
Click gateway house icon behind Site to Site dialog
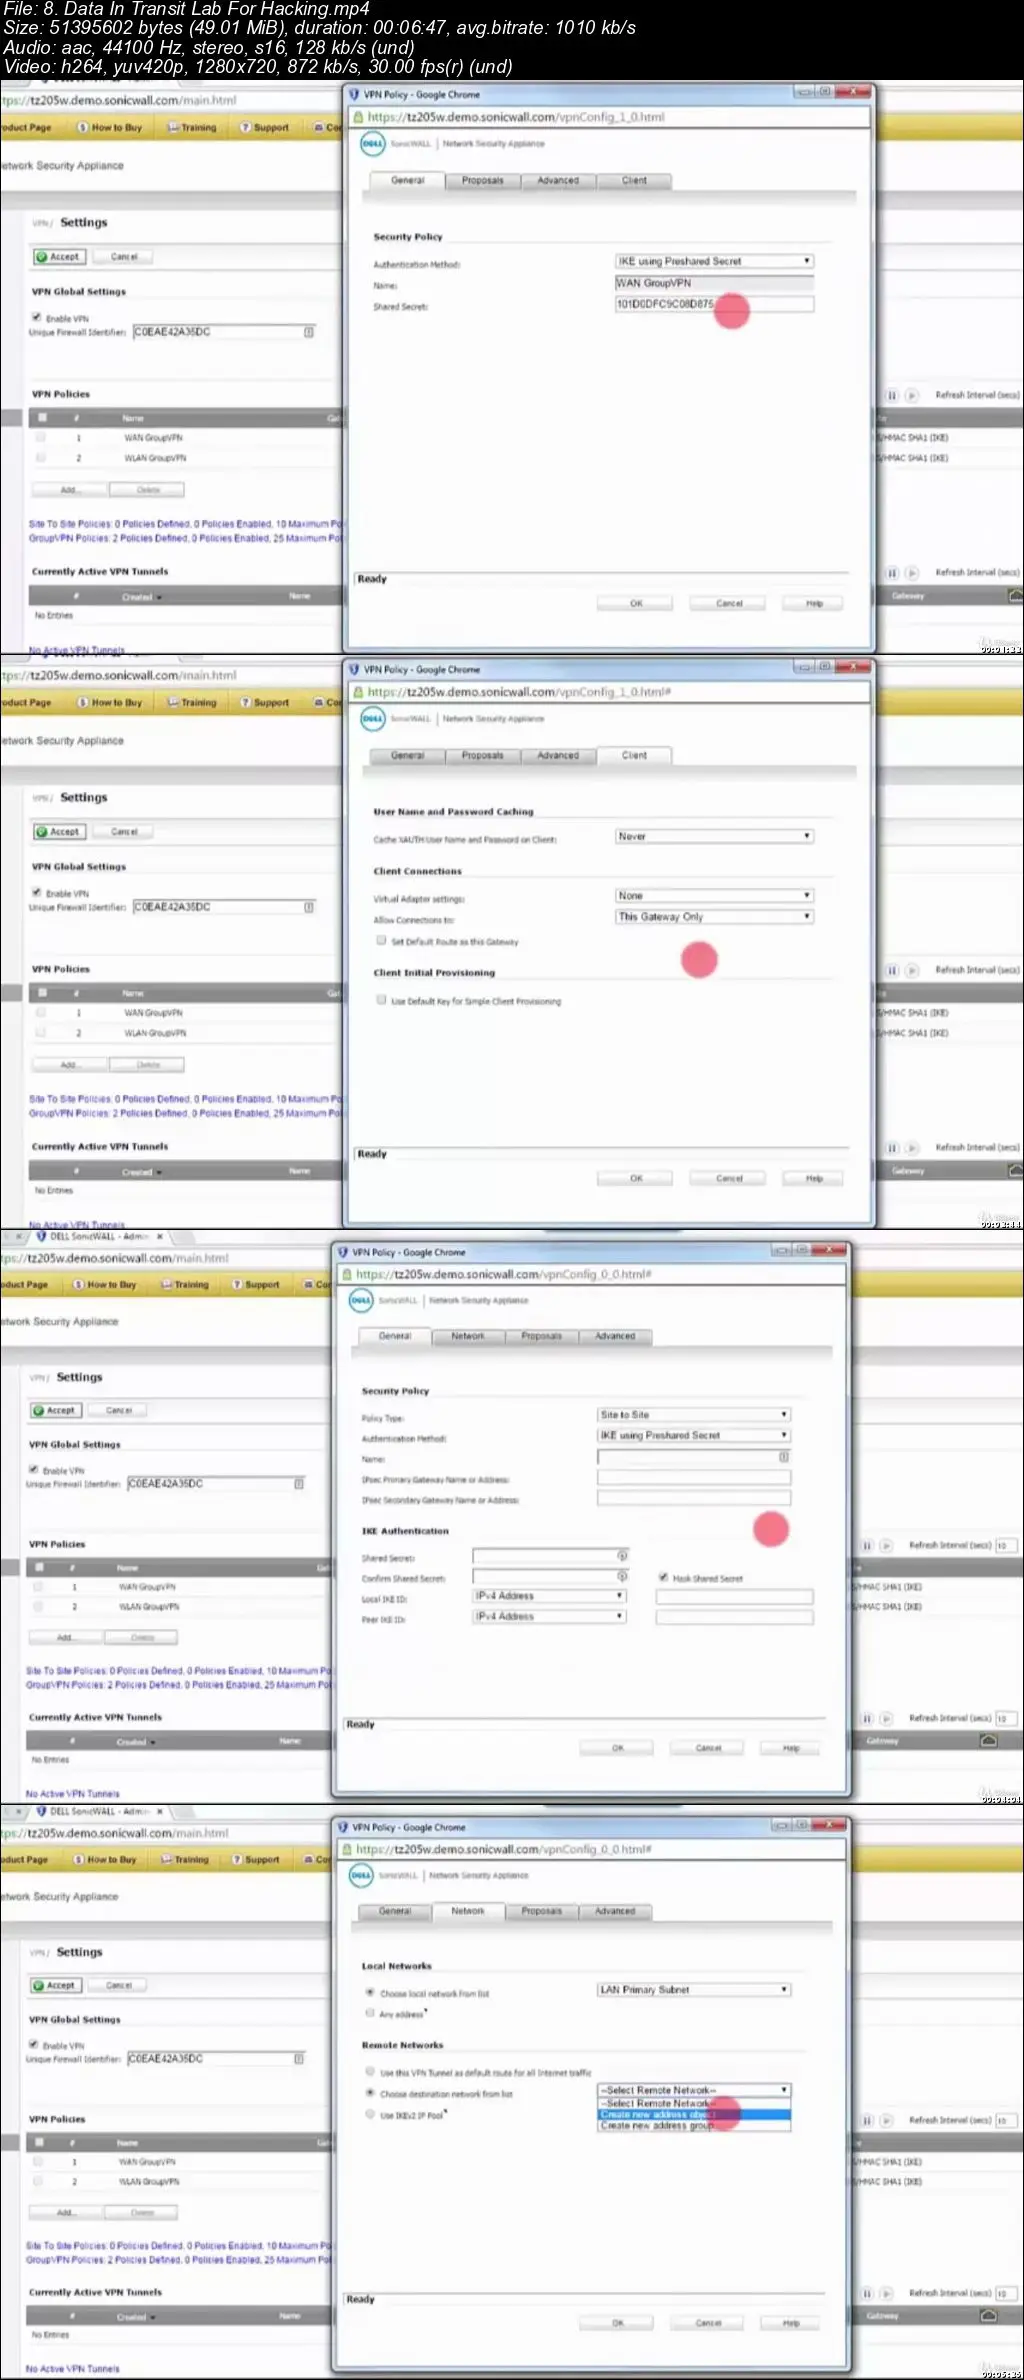[988, 1741]
